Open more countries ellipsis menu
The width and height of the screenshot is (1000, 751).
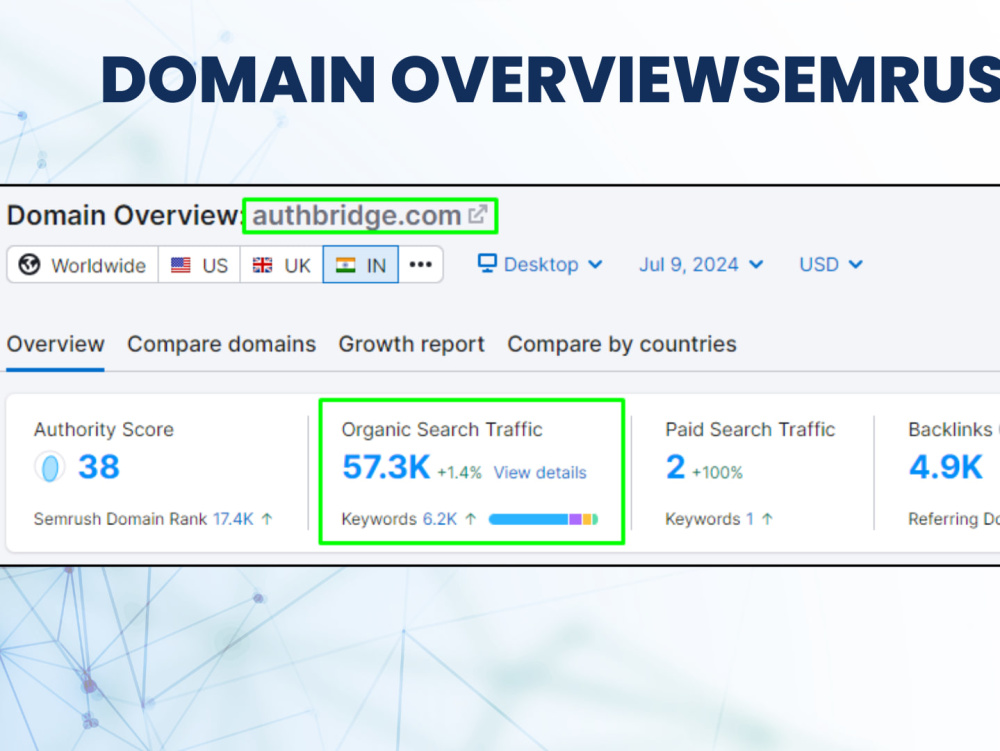pos(420,264)
